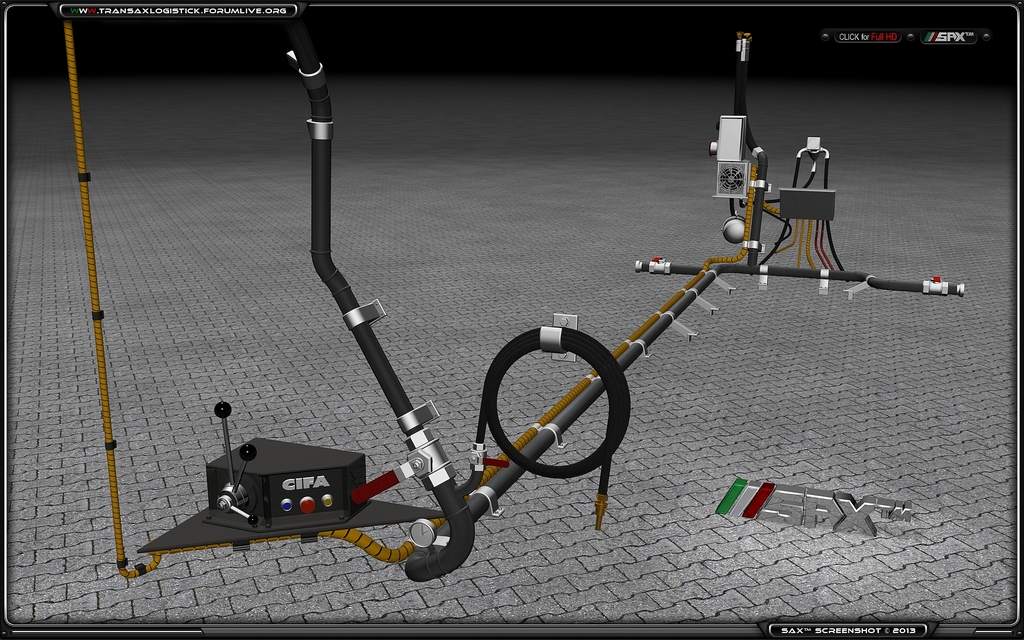The image size is (1024, 640).
Task: Select the cooling fan grille
Action: (732, 179)
